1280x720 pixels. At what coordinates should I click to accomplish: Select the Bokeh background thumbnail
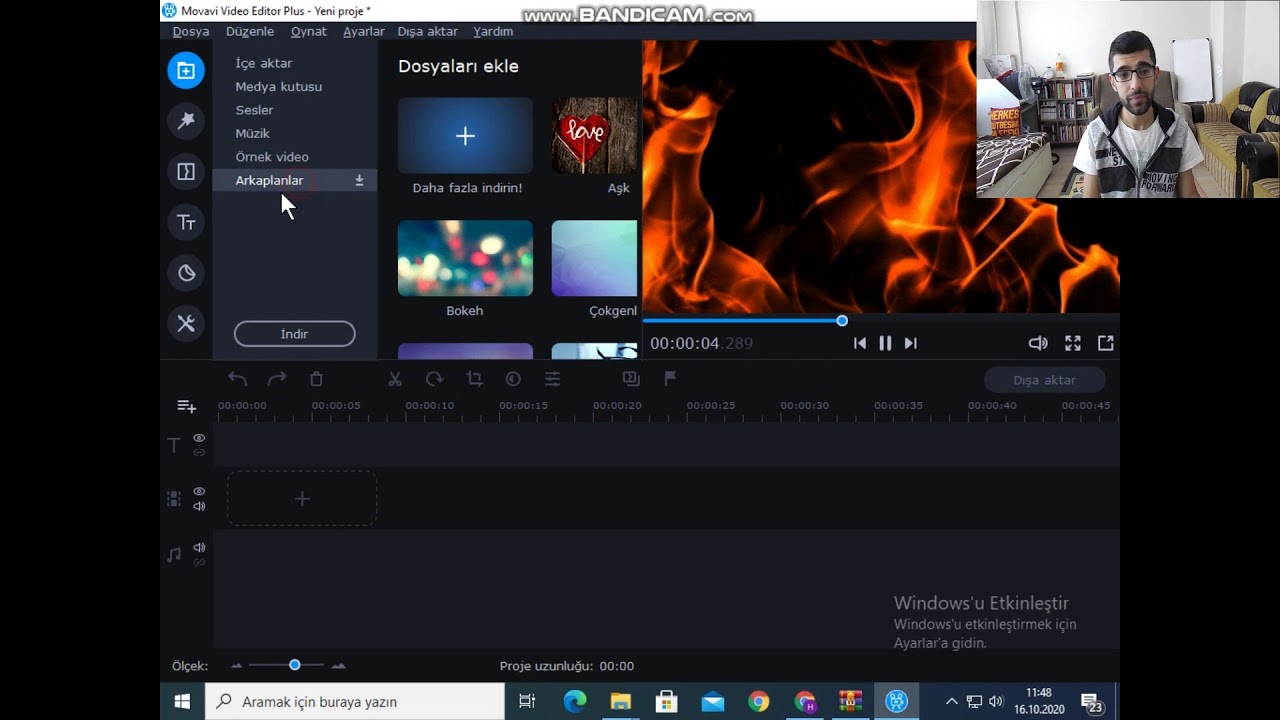(x=466, y=258)
